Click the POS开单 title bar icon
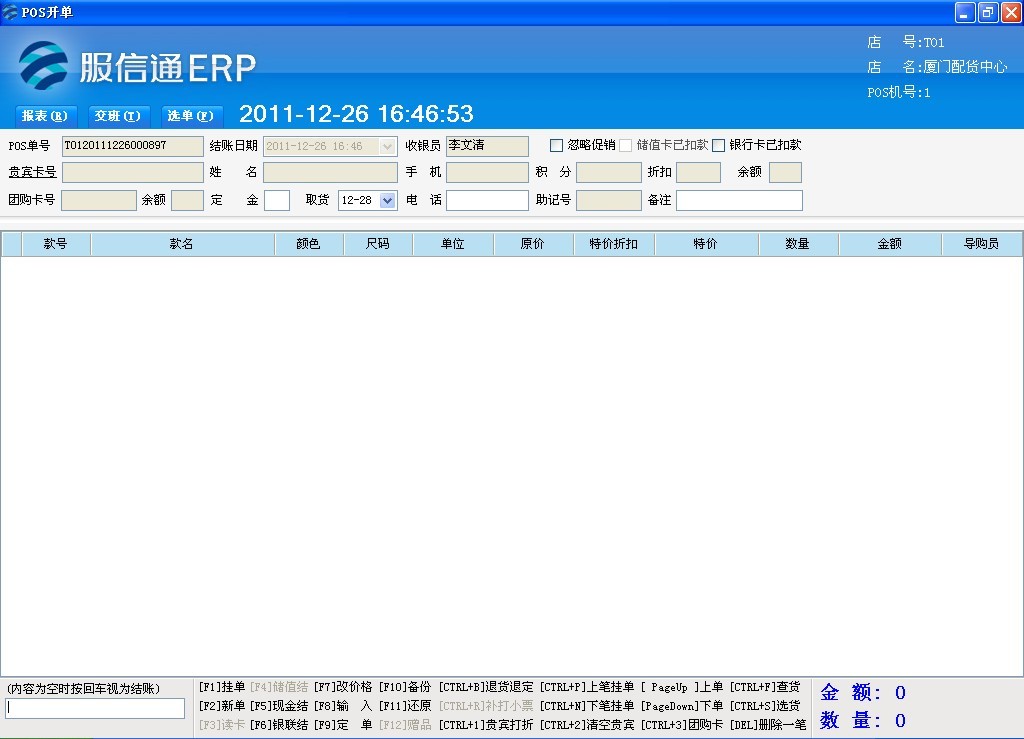Image resolution: width=1024 pixels, height=739 pixels. click(10, 12)
